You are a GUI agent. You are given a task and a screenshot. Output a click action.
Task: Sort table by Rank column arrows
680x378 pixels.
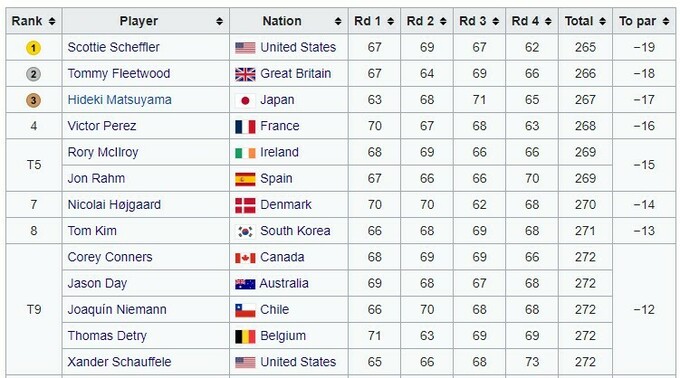pyautogui.click(x=52, y=21)
